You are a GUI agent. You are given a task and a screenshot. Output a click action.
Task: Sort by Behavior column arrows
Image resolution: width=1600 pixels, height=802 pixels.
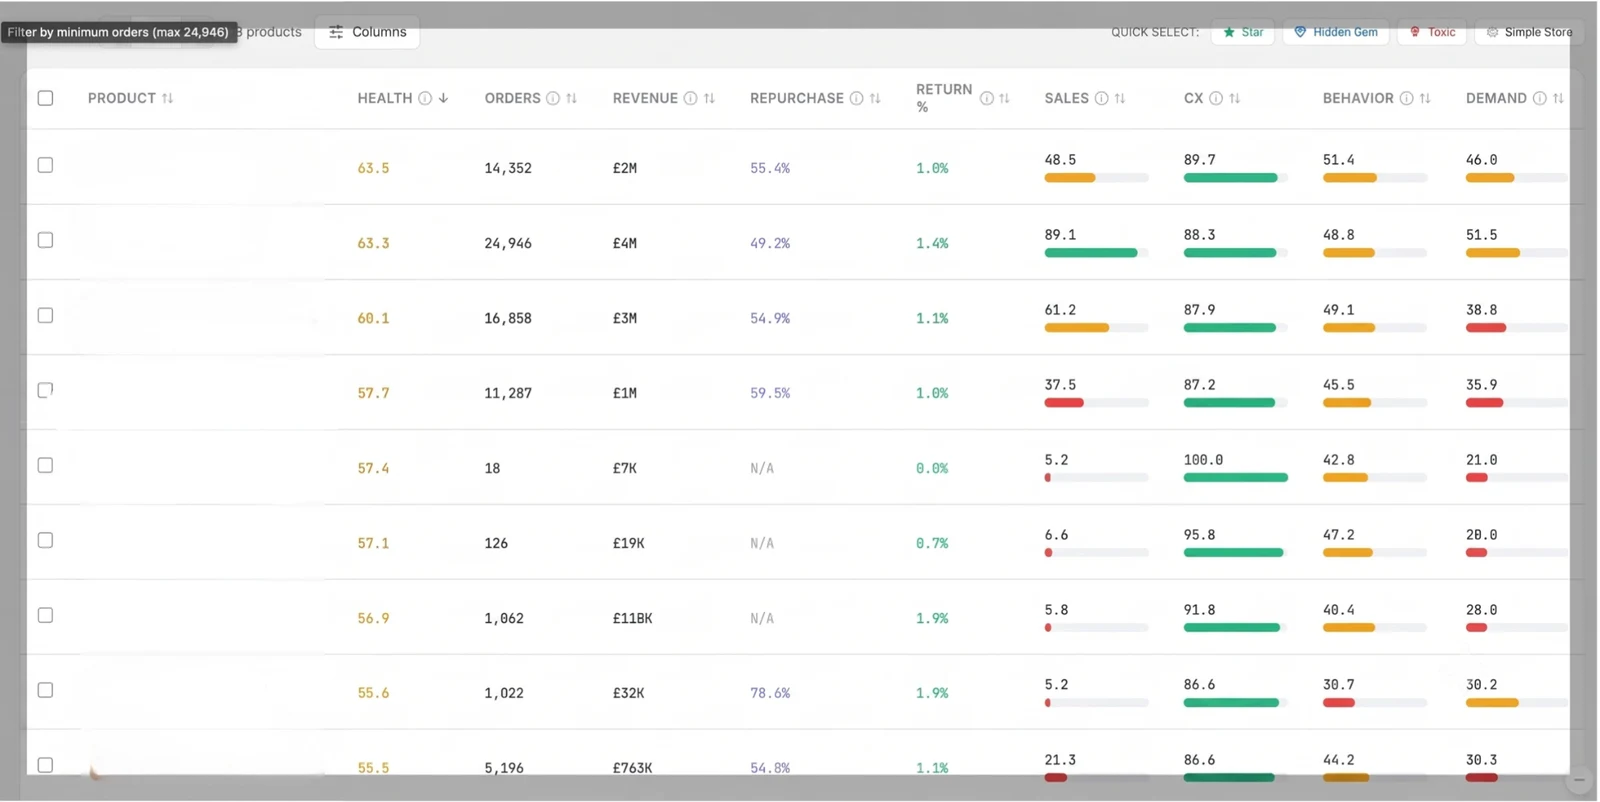click(x=1425, y=98)
